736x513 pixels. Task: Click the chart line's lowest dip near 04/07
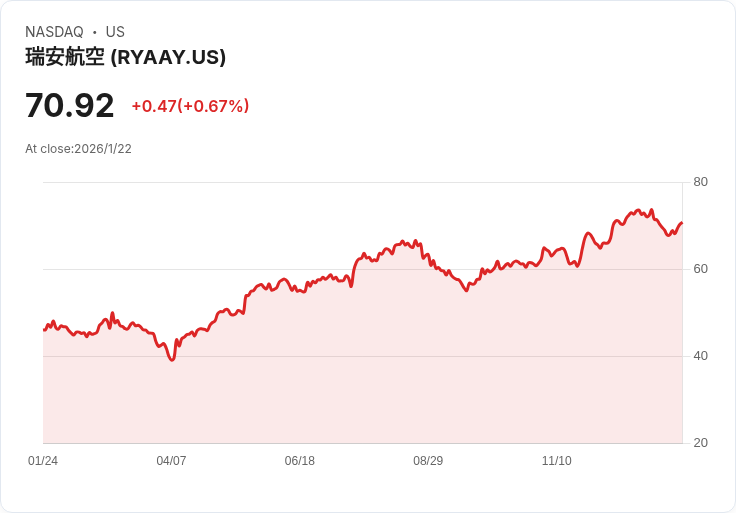[172, 359]
